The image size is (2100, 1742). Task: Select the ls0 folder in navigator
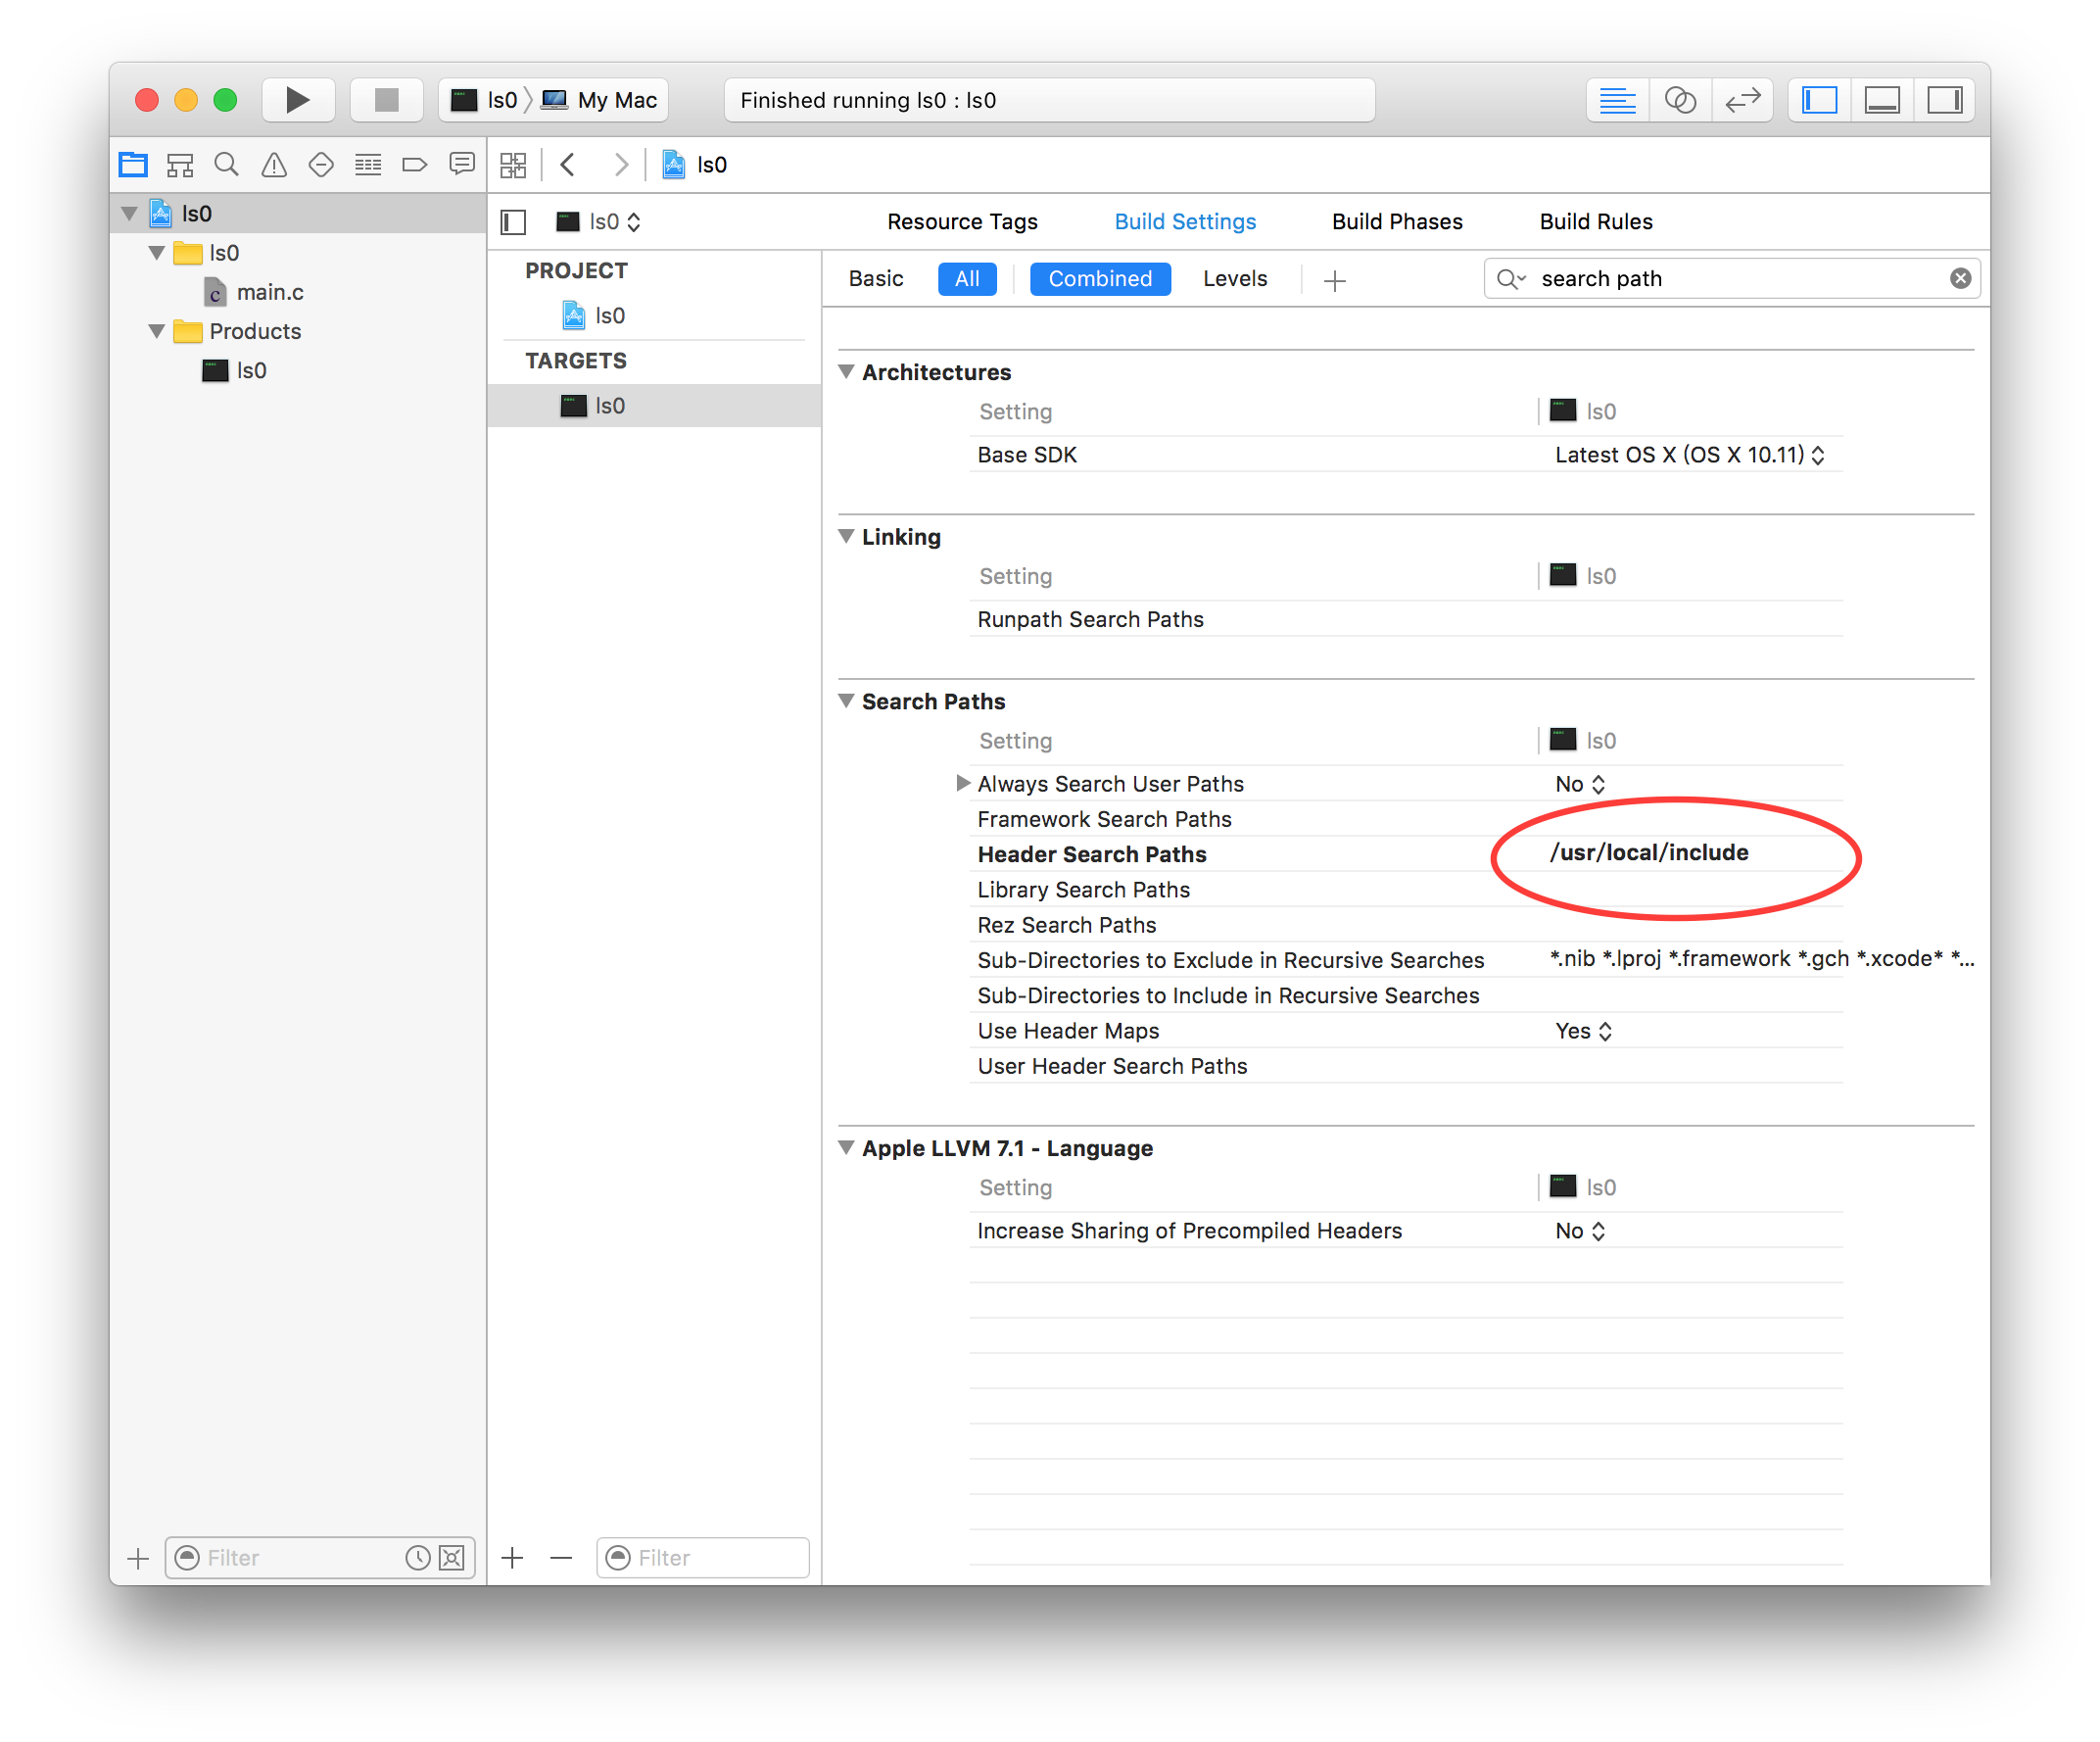(x=207, y=253)
